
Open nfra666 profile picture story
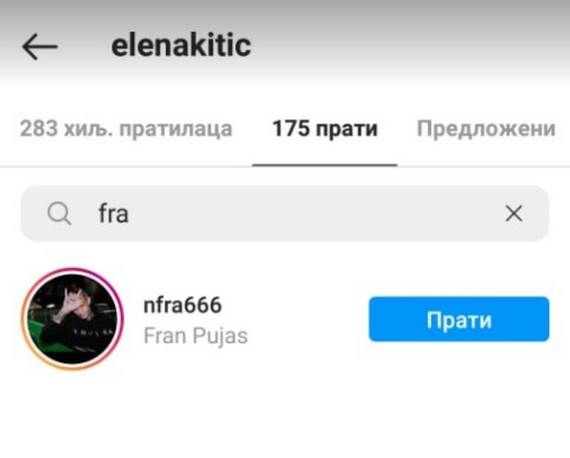click(x=73, y=319)
